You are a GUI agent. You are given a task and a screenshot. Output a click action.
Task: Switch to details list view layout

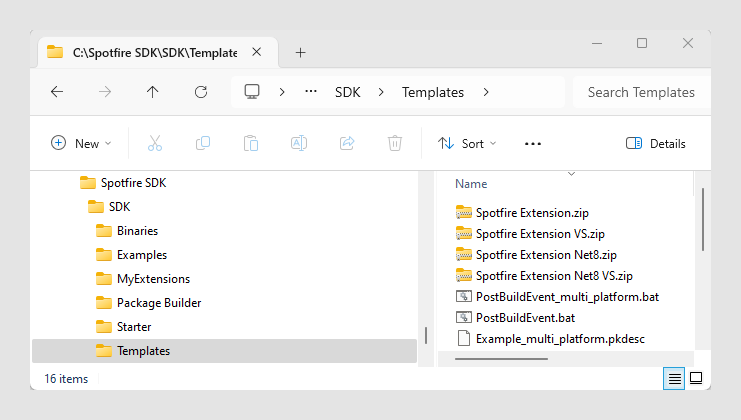click(x=675, y=378)
